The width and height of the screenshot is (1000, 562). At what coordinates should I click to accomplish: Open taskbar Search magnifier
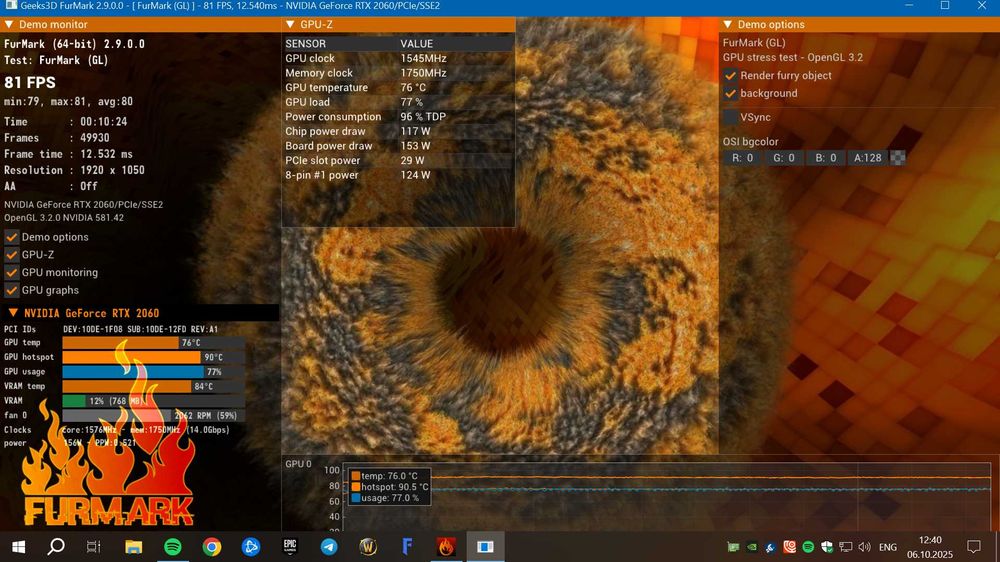56,547
